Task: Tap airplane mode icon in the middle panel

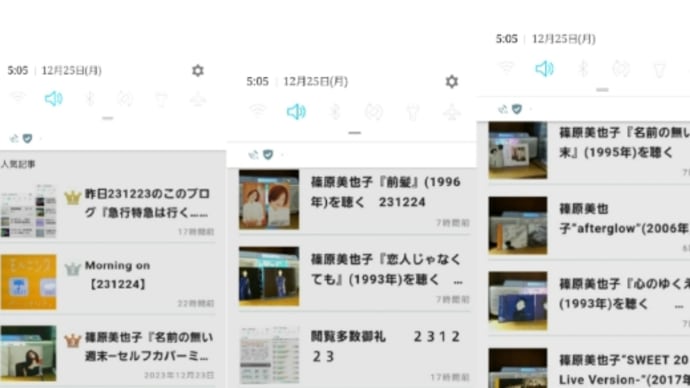Action: click(x=451, y=112)
